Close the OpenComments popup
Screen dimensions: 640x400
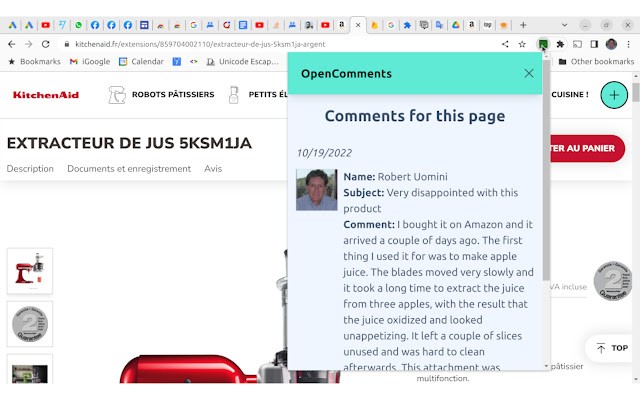click(529, 73)
